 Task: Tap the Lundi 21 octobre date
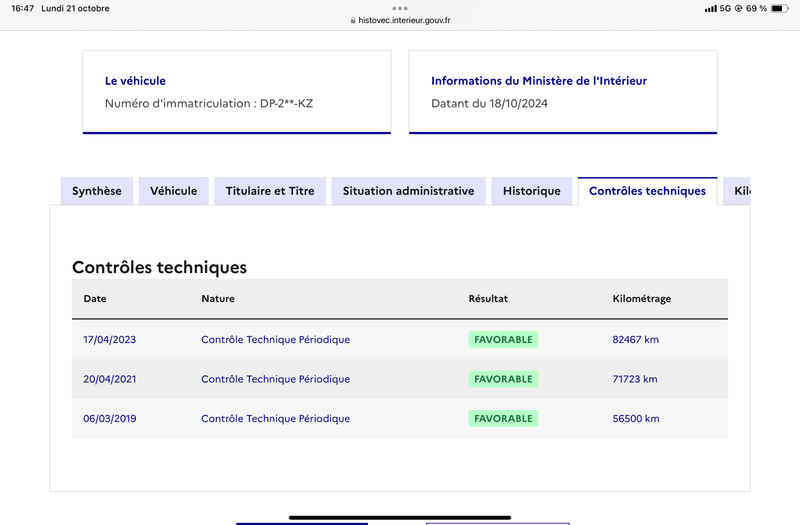pos(75,8)
